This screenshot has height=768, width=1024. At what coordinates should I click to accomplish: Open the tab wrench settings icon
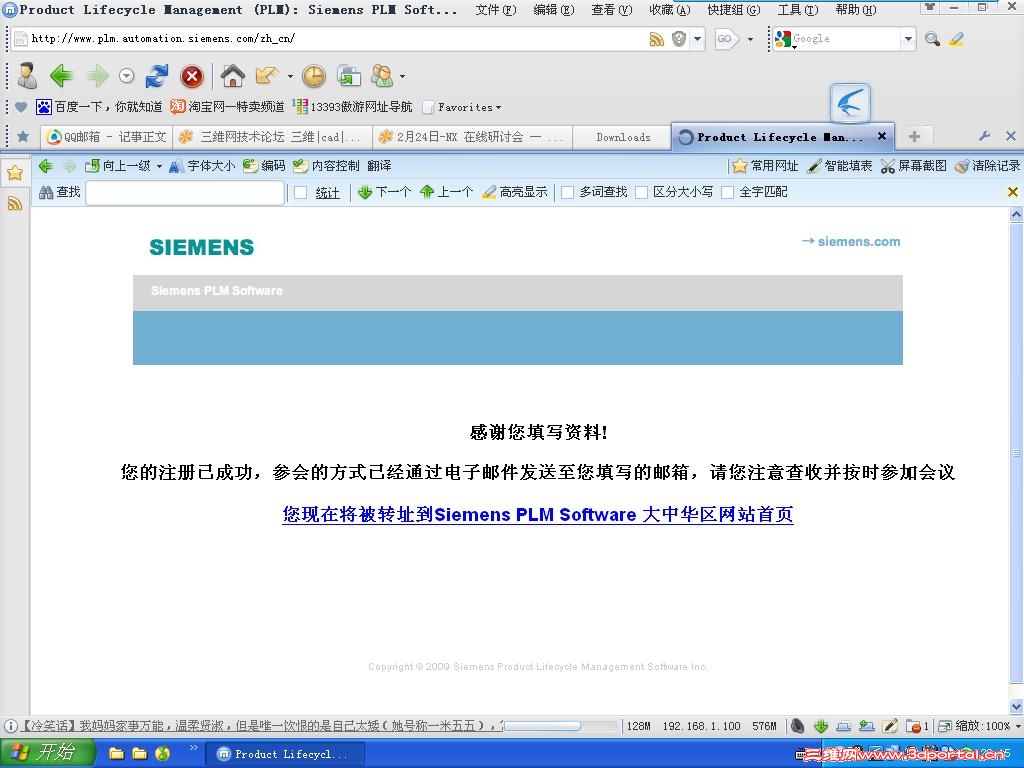click(984, 136)
